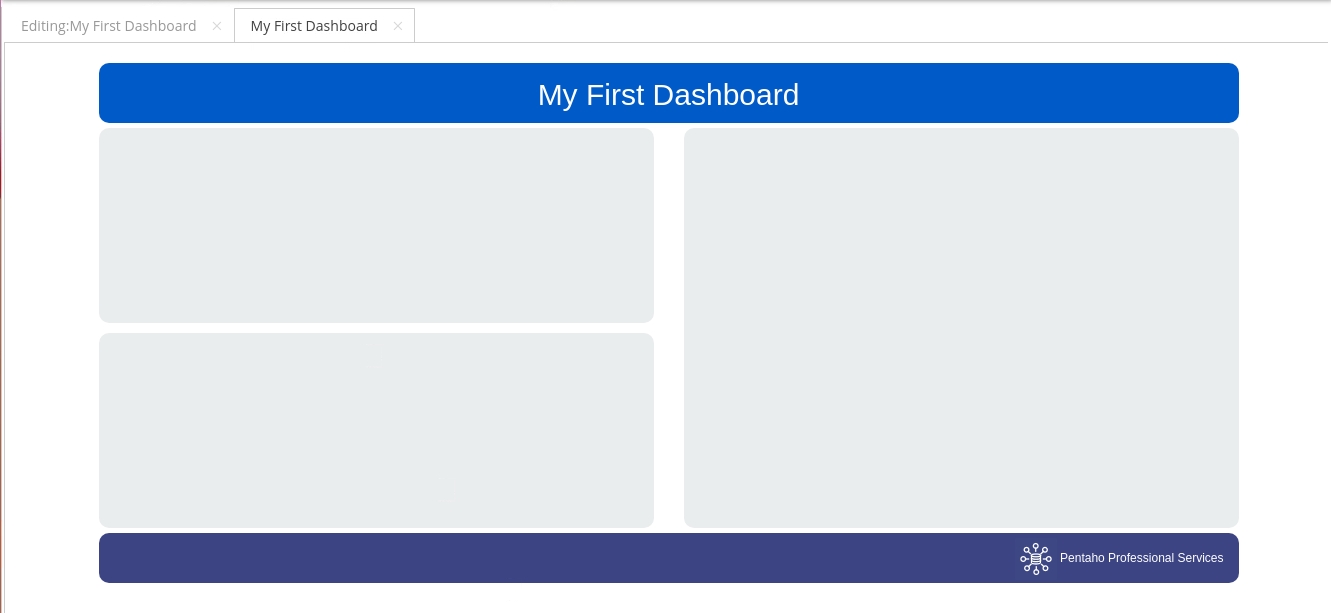1331x613 pixels.
Task: Close the Editing:My First Dashboard tab
Action: tap(217, 26)
